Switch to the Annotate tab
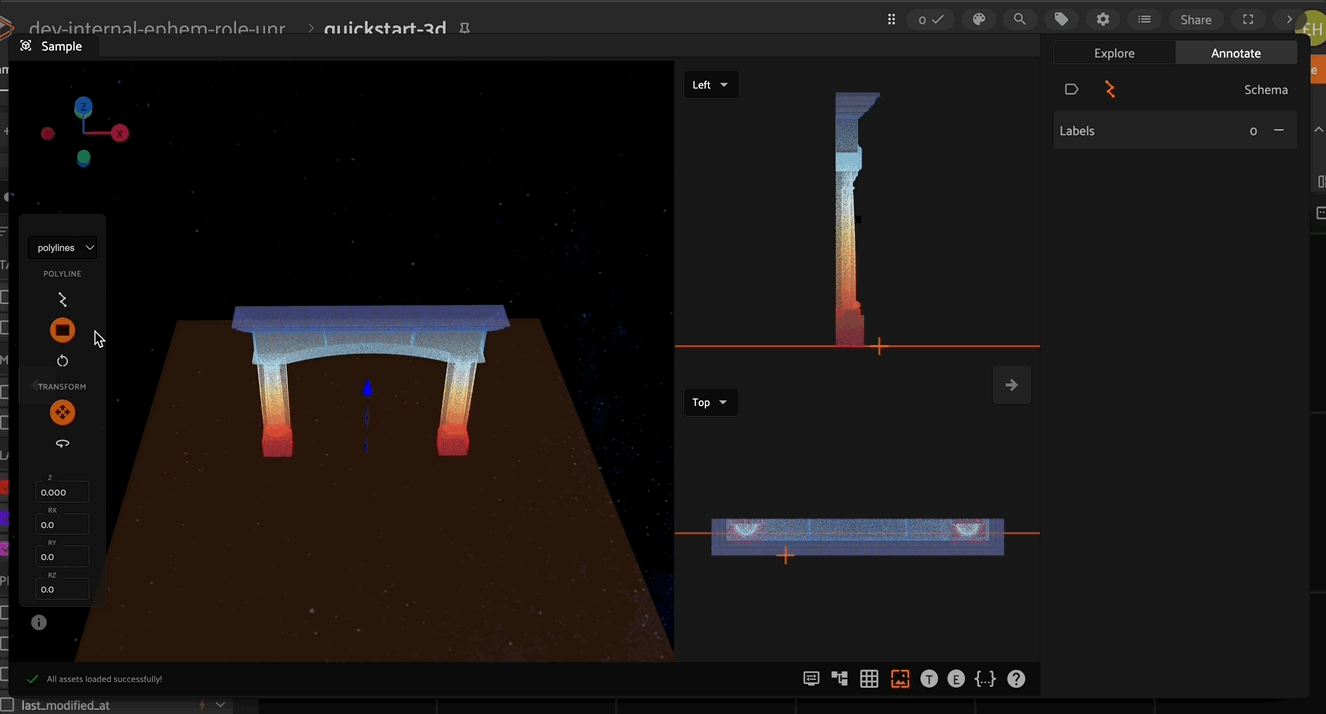 coord(1235,53)
